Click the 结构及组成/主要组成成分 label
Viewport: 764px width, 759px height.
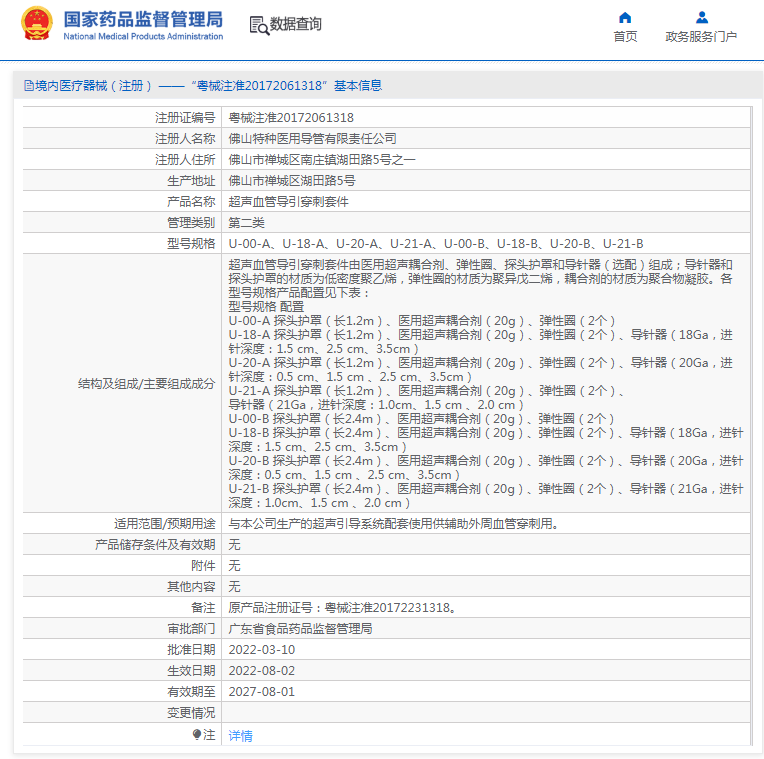[147, 383]
